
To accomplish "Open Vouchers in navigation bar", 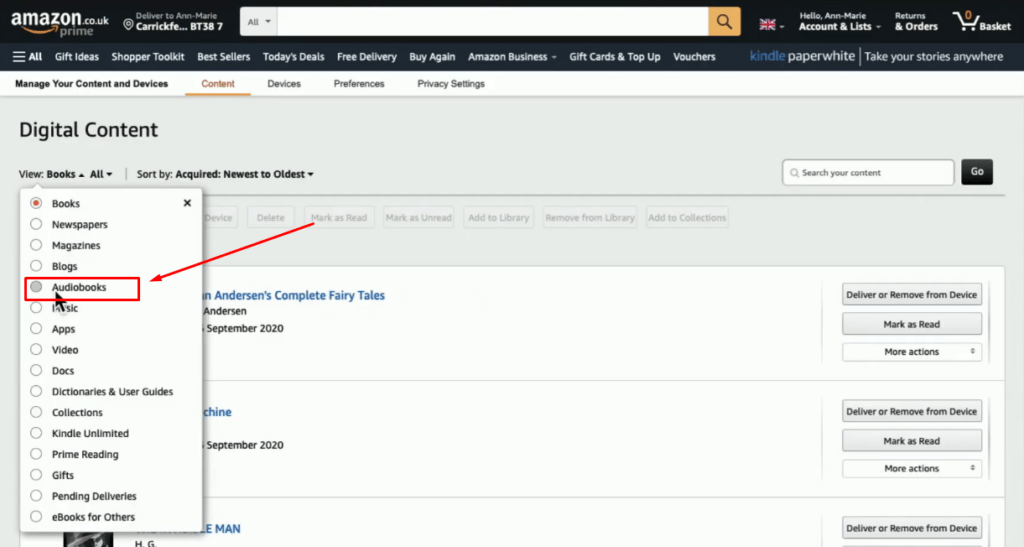I will coord(694,57).
